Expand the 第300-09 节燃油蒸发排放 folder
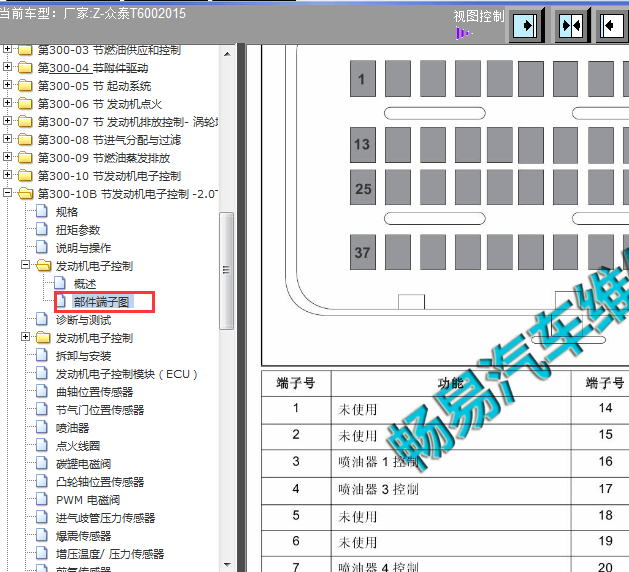This screenshot has width=629, height=572. pyautogui.click(x=7, y=156)
